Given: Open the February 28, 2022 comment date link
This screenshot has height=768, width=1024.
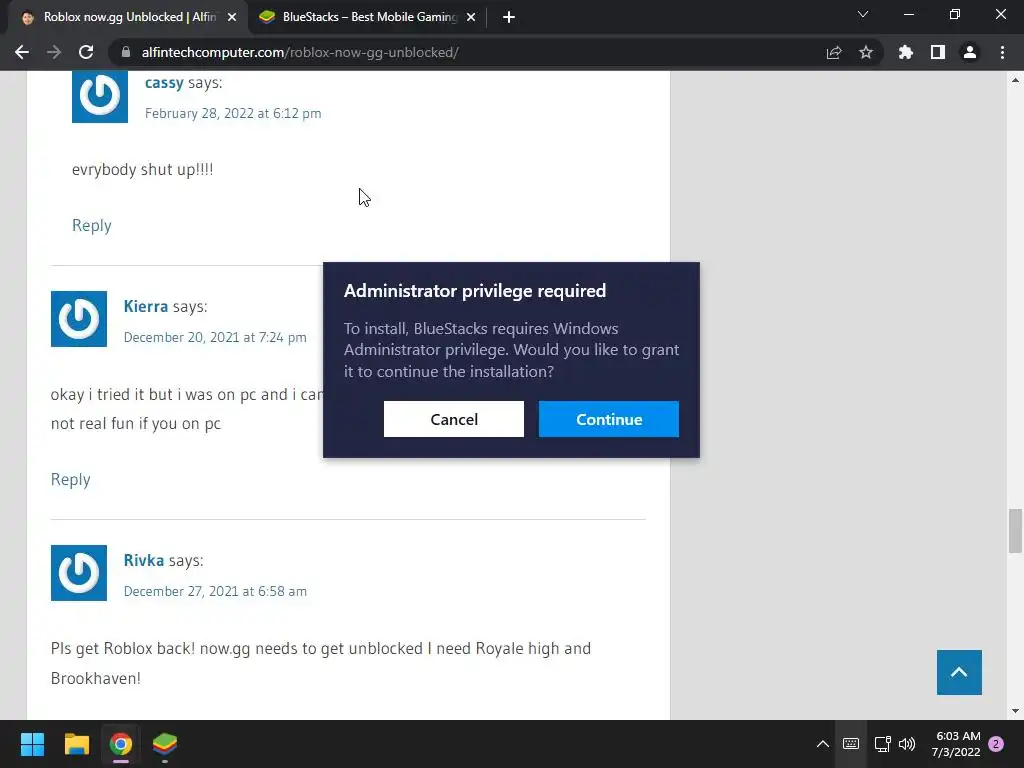Looking at the screenshot, I should click(233, 114).
